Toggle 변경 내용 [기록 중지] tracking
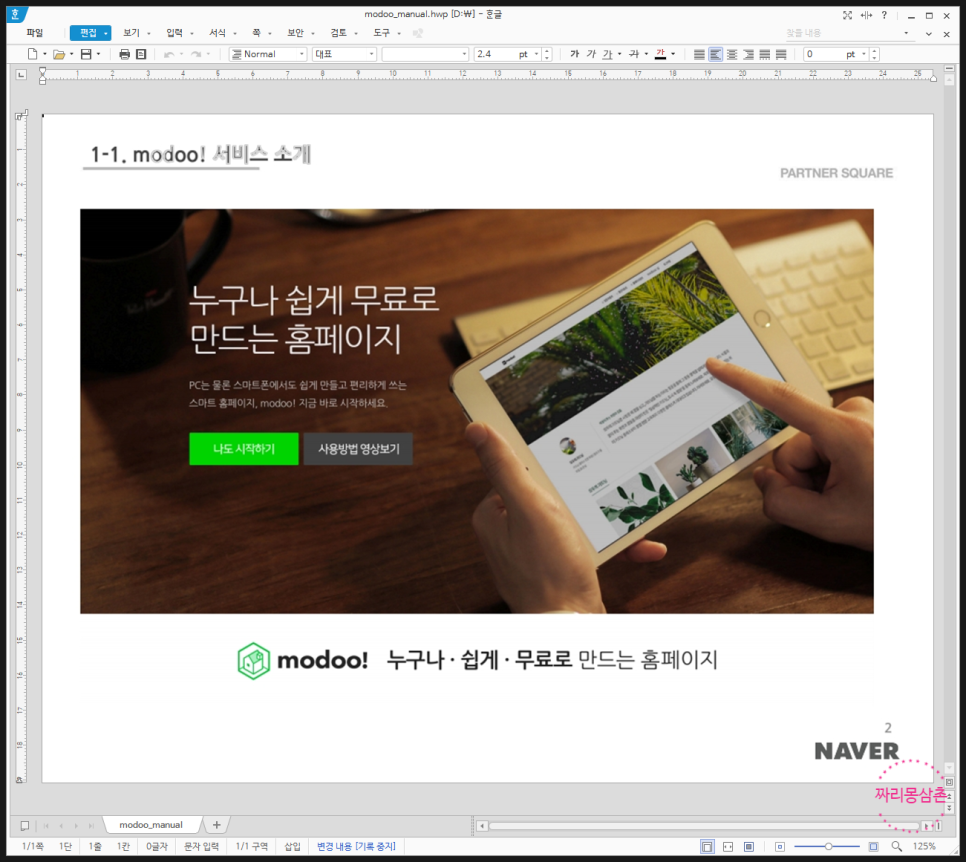Viewport: 966px width, 862px height. pyautogui.click(x=356, y=847)
